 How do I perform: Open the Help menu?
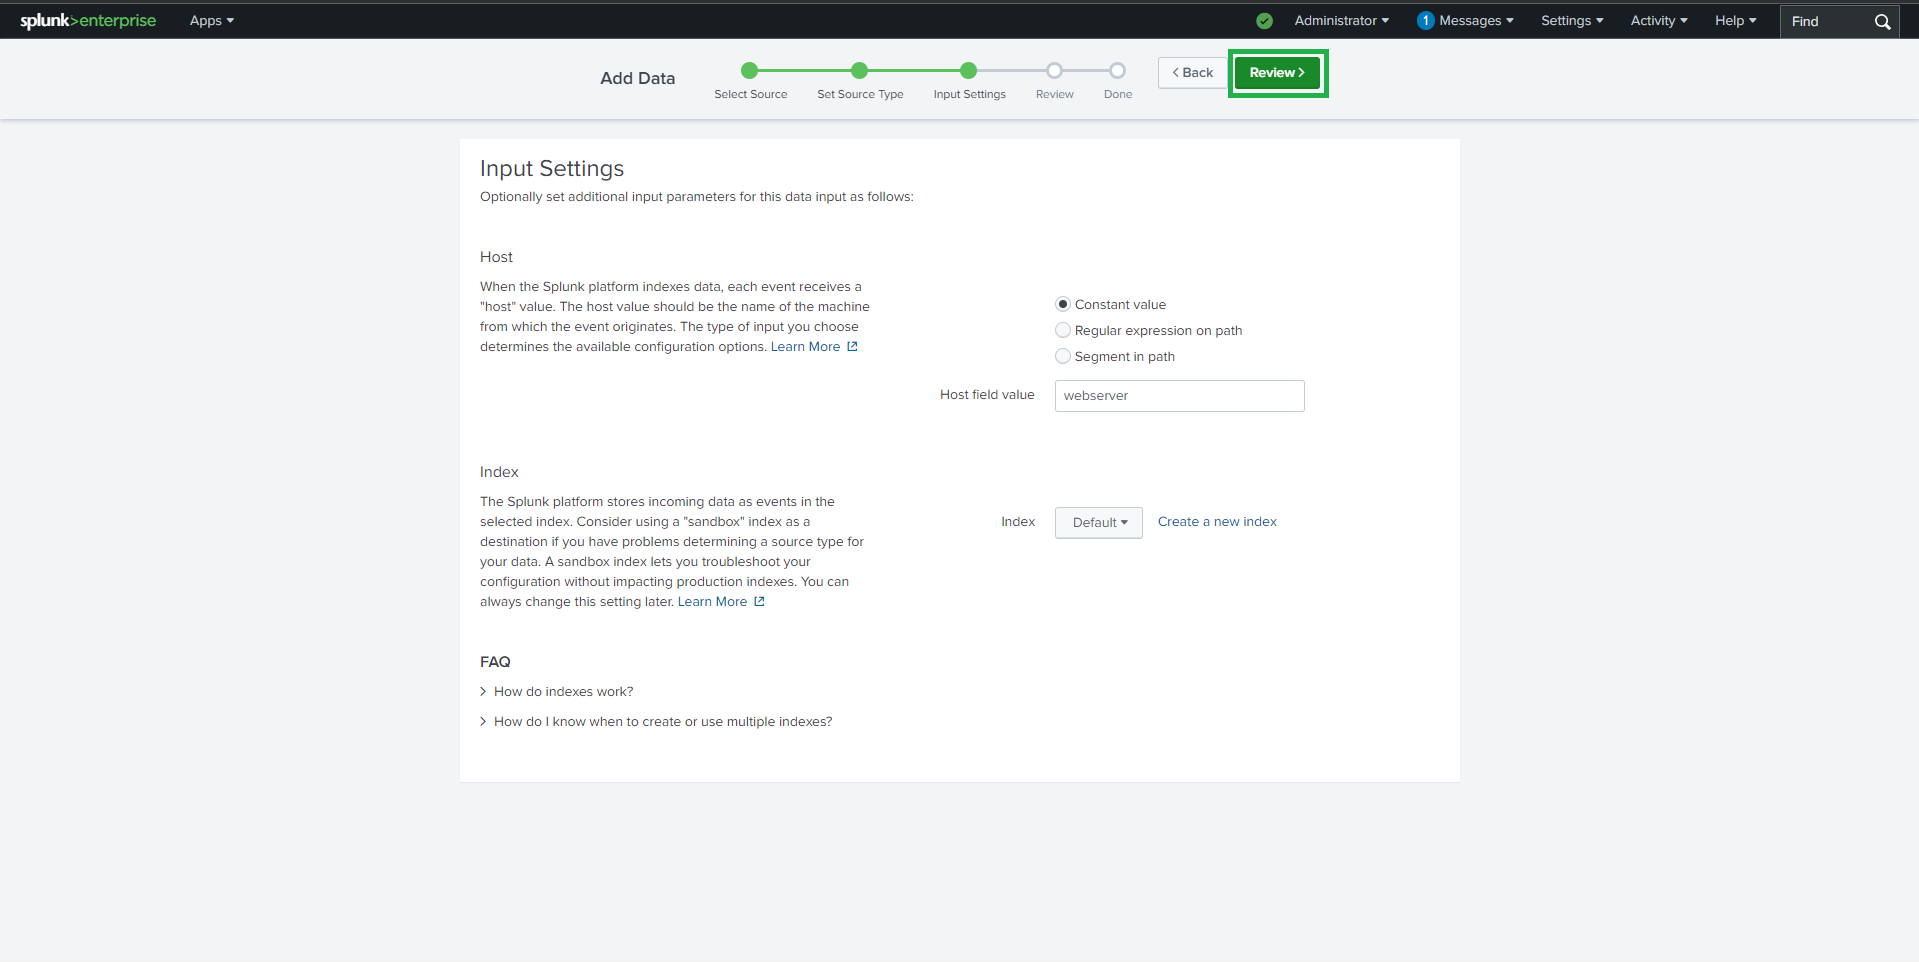coord(1736,21)
